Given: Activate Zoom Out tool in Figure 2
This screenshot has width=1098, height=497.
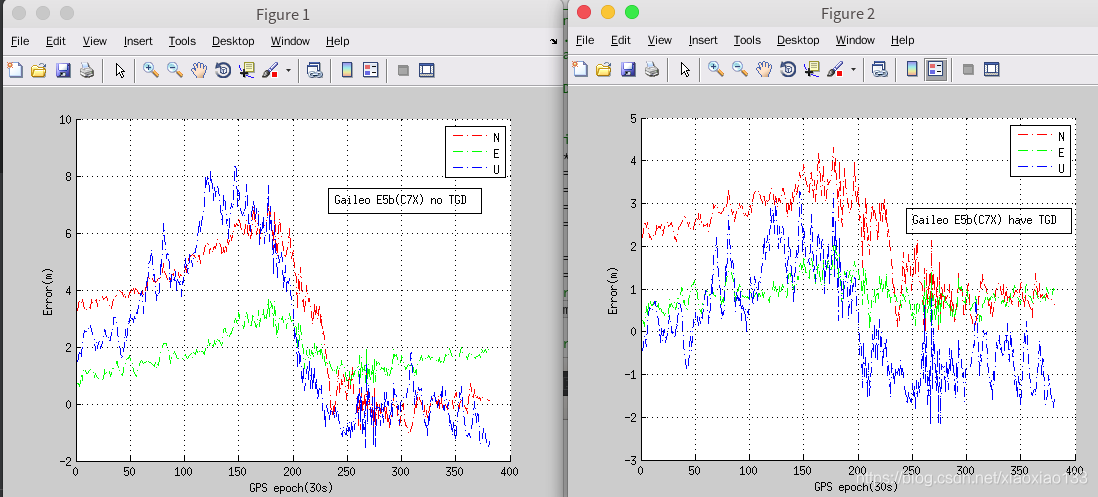Looking at the screenshot, I should click(x=740, y=69).
